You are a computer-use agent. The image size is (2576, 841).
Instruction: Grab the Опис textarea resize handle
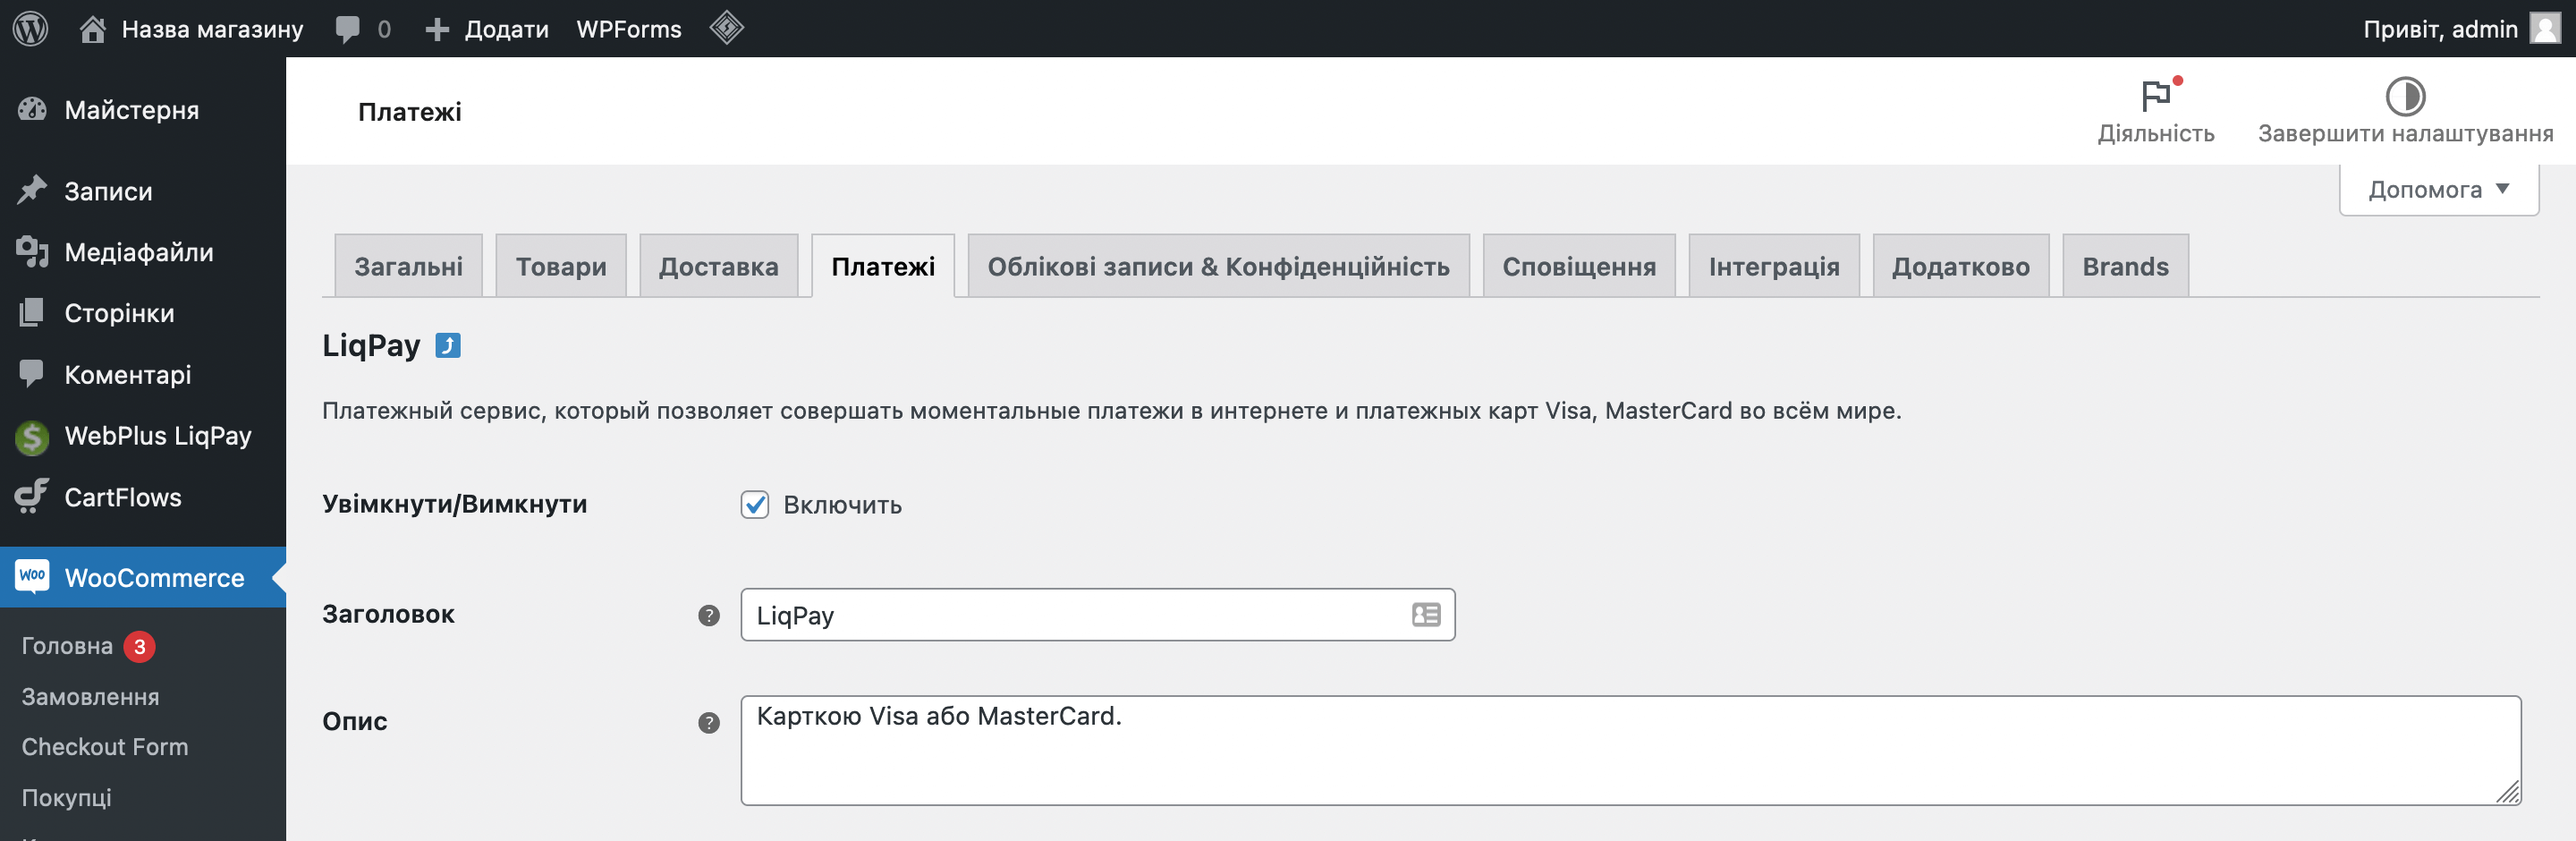(x=2508, y=792)
